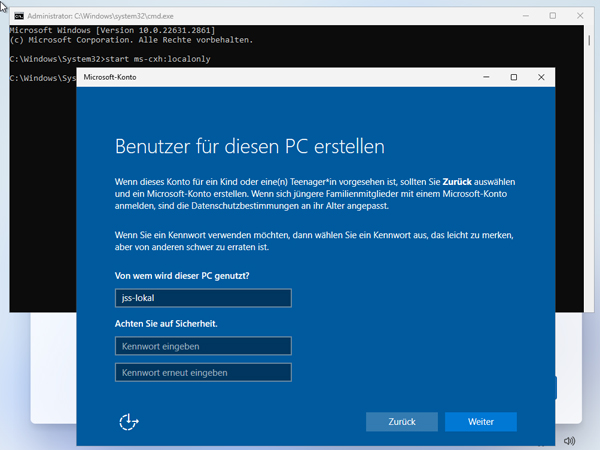
Task: Maximize the Microsoft-Konto window
Action: (x=514, y=77)
